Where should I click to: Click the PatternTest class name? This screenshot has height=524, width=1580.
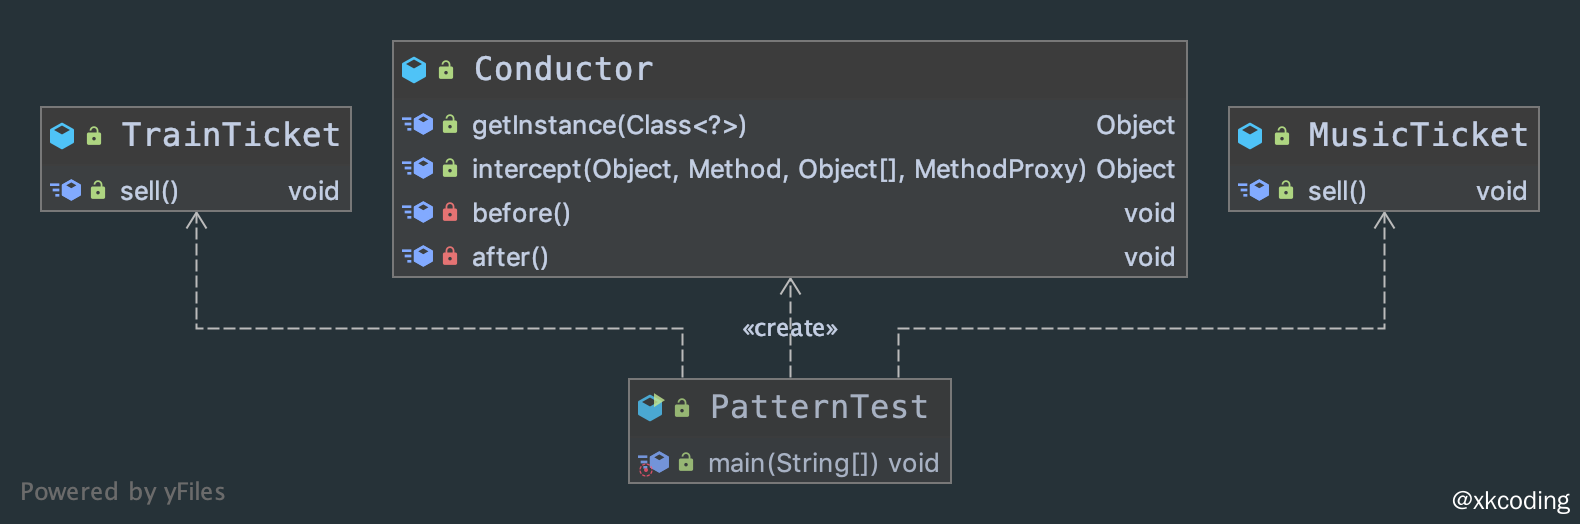pyautogui.click(x=819, y=408)
